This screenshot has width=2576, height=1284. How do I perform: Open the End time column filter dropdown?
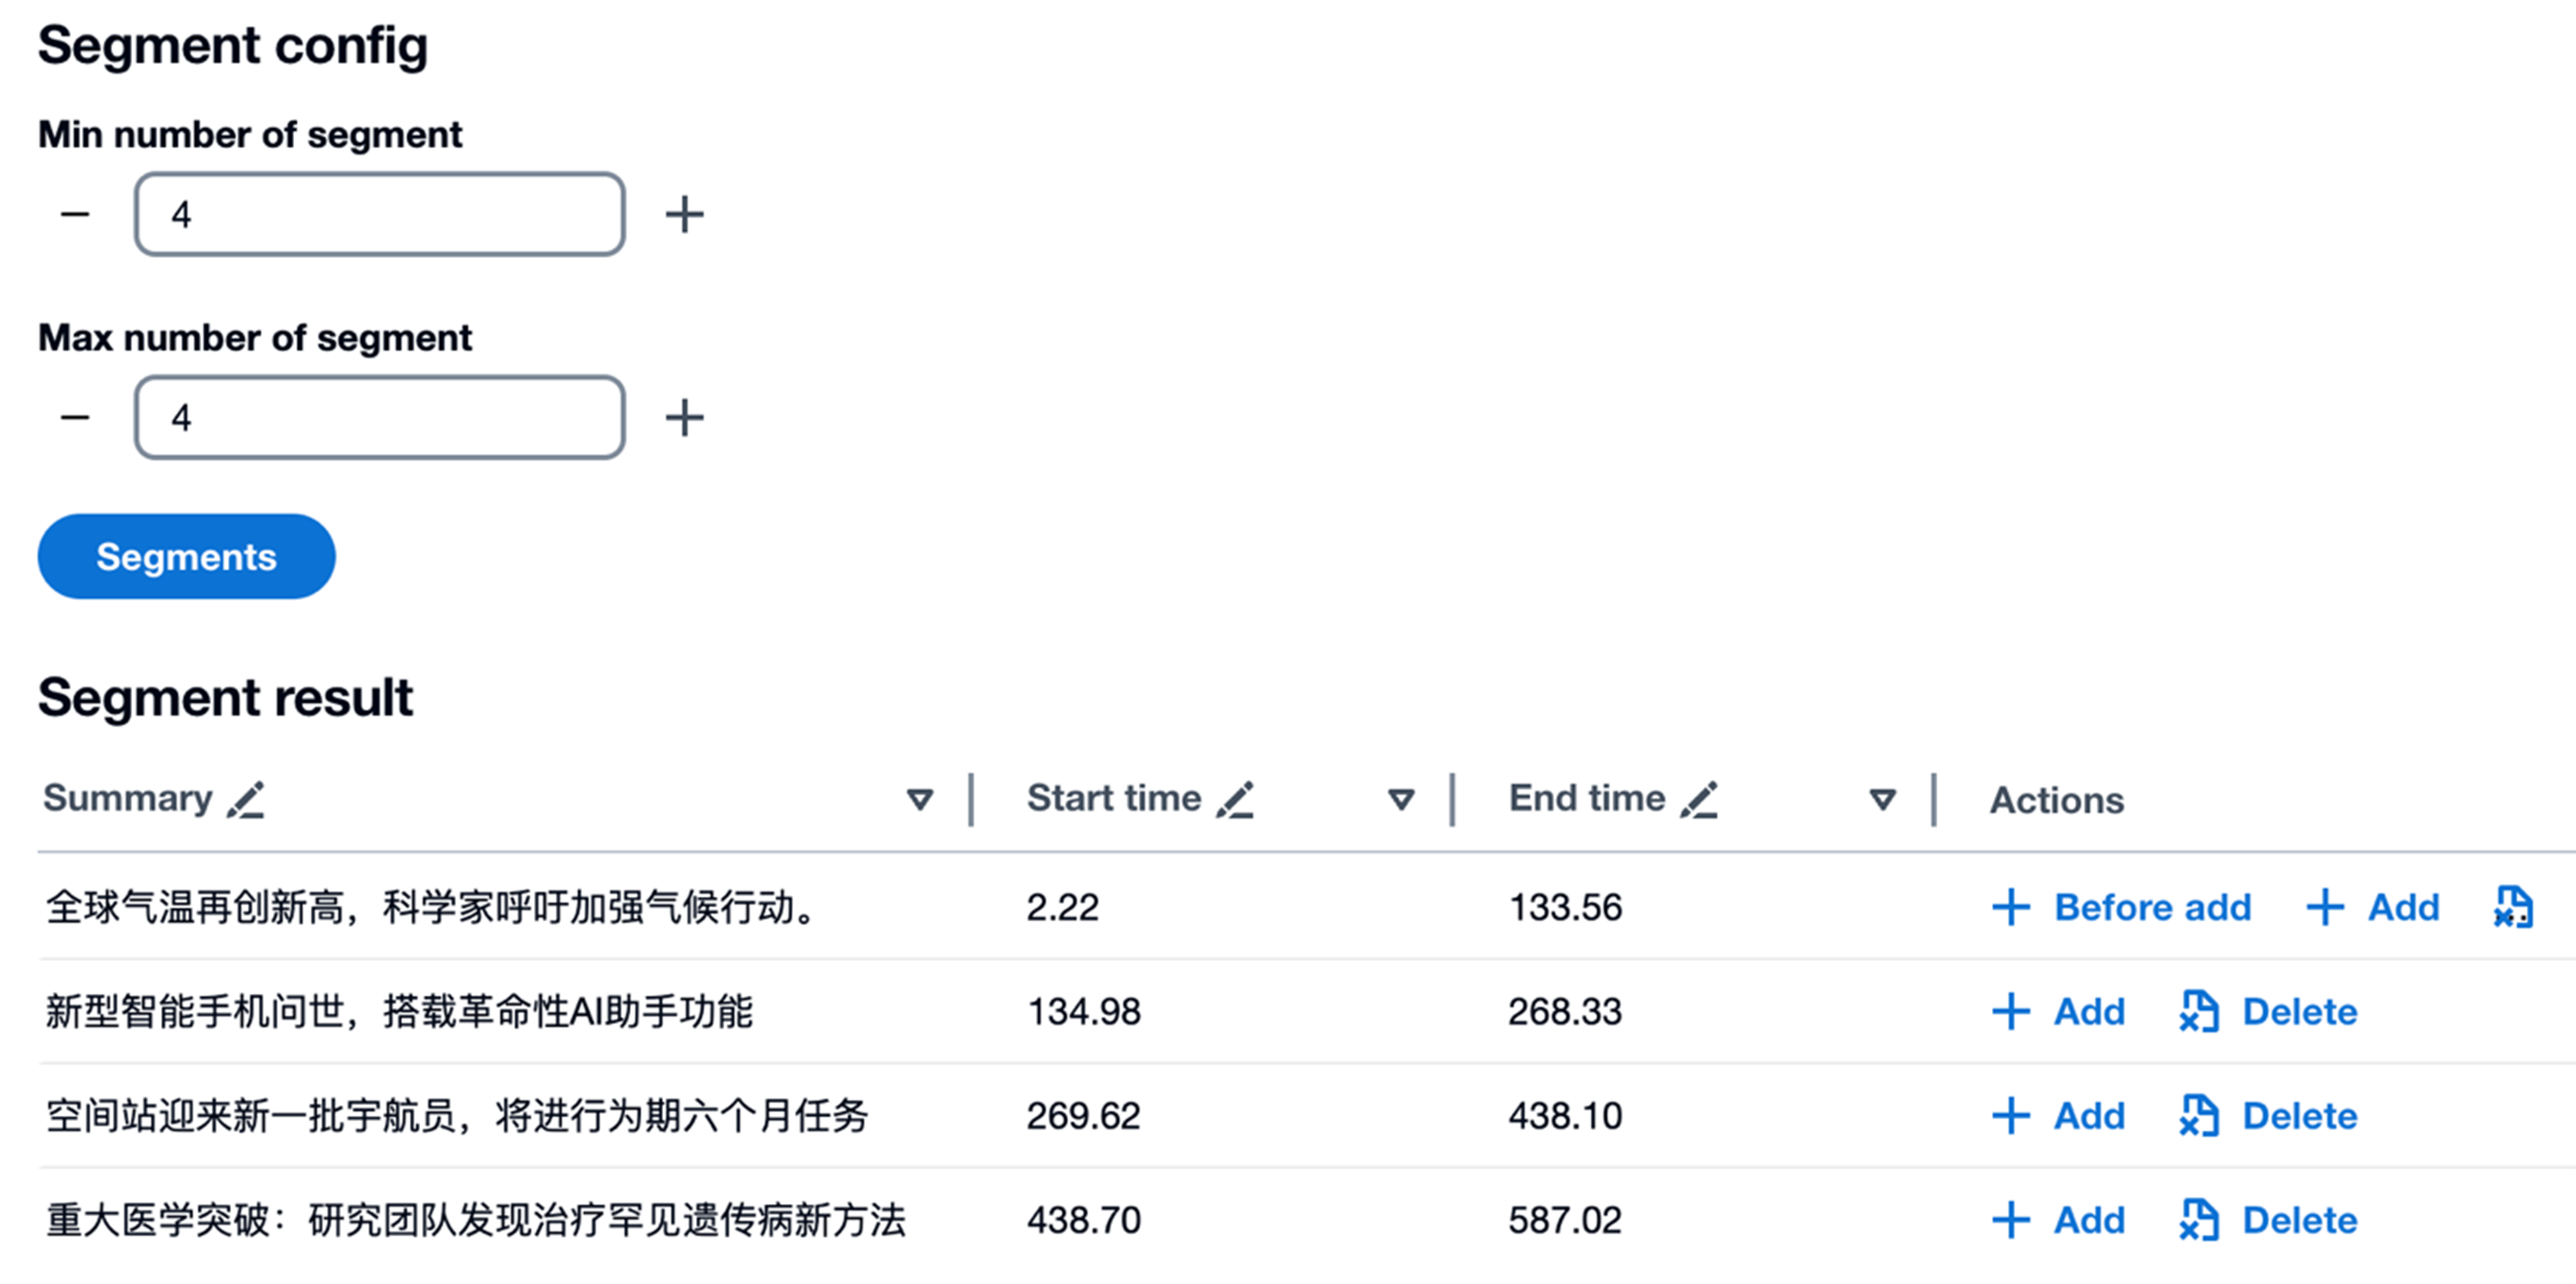click(x=1883, y=799)
